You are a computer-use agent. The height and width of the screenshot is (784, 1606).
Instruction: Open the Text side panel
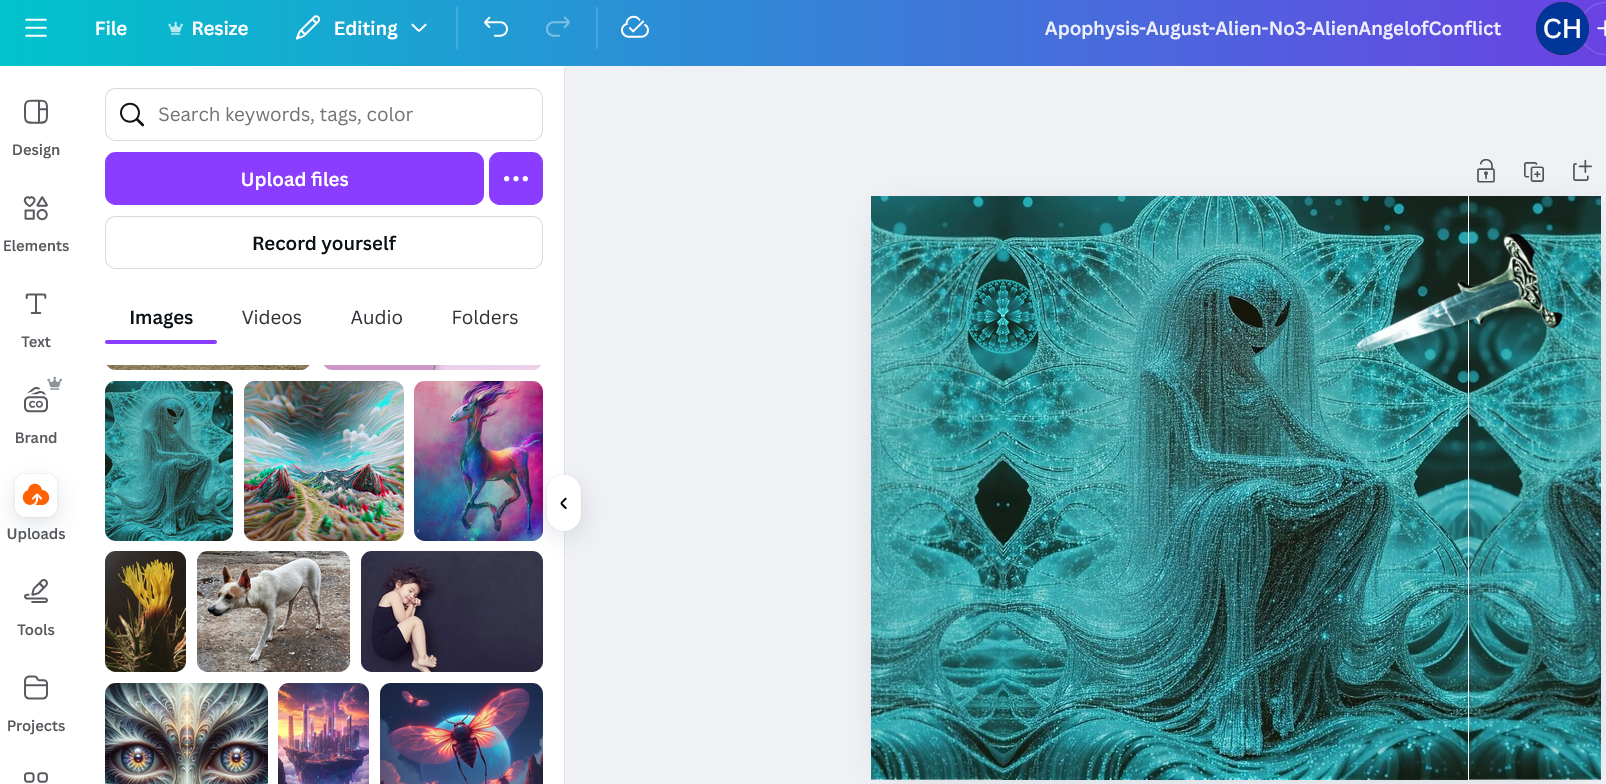click(36, 320)
